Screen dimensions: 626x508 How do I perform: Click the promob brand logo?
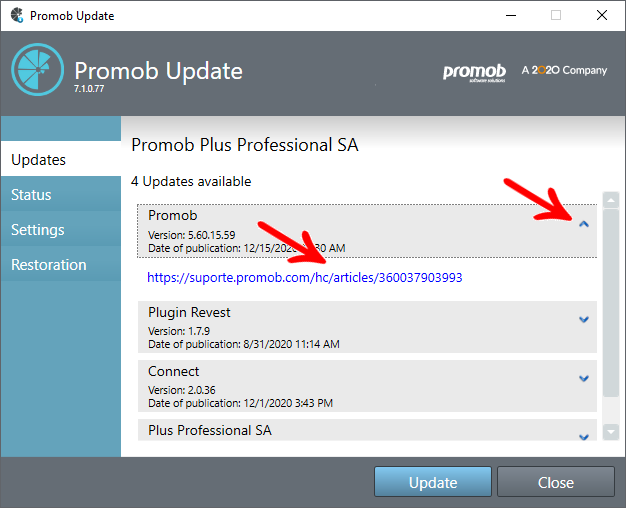click(474, 72)
